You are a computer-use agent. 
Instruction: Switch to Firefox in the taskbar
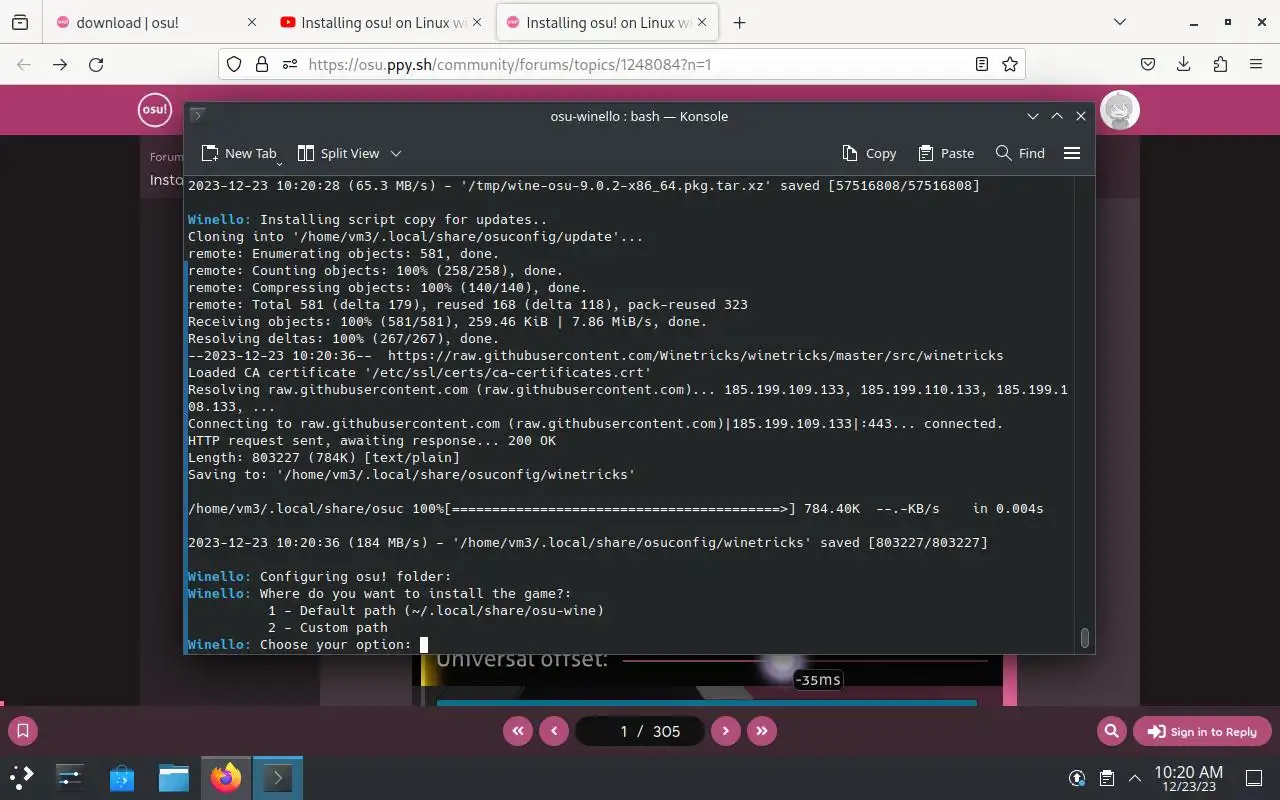(x=226, y=777)
